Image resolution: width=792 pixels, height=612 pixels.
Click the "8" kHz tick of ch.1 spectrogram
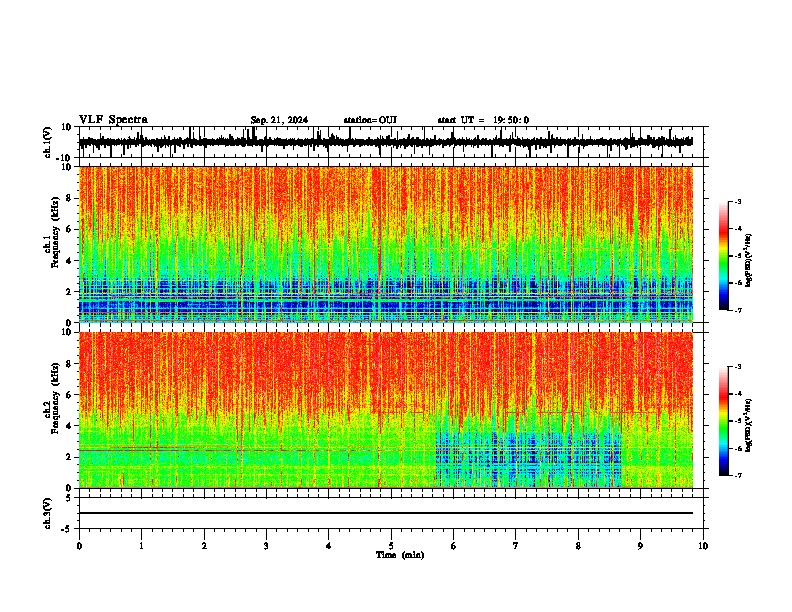tap(70, 198)
